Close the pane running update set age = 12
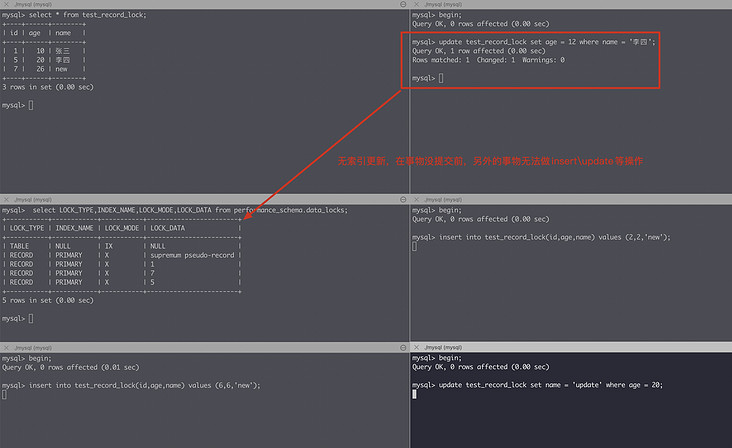The height and width of the screenshot is (448, 732). click(x=416, y=4)
